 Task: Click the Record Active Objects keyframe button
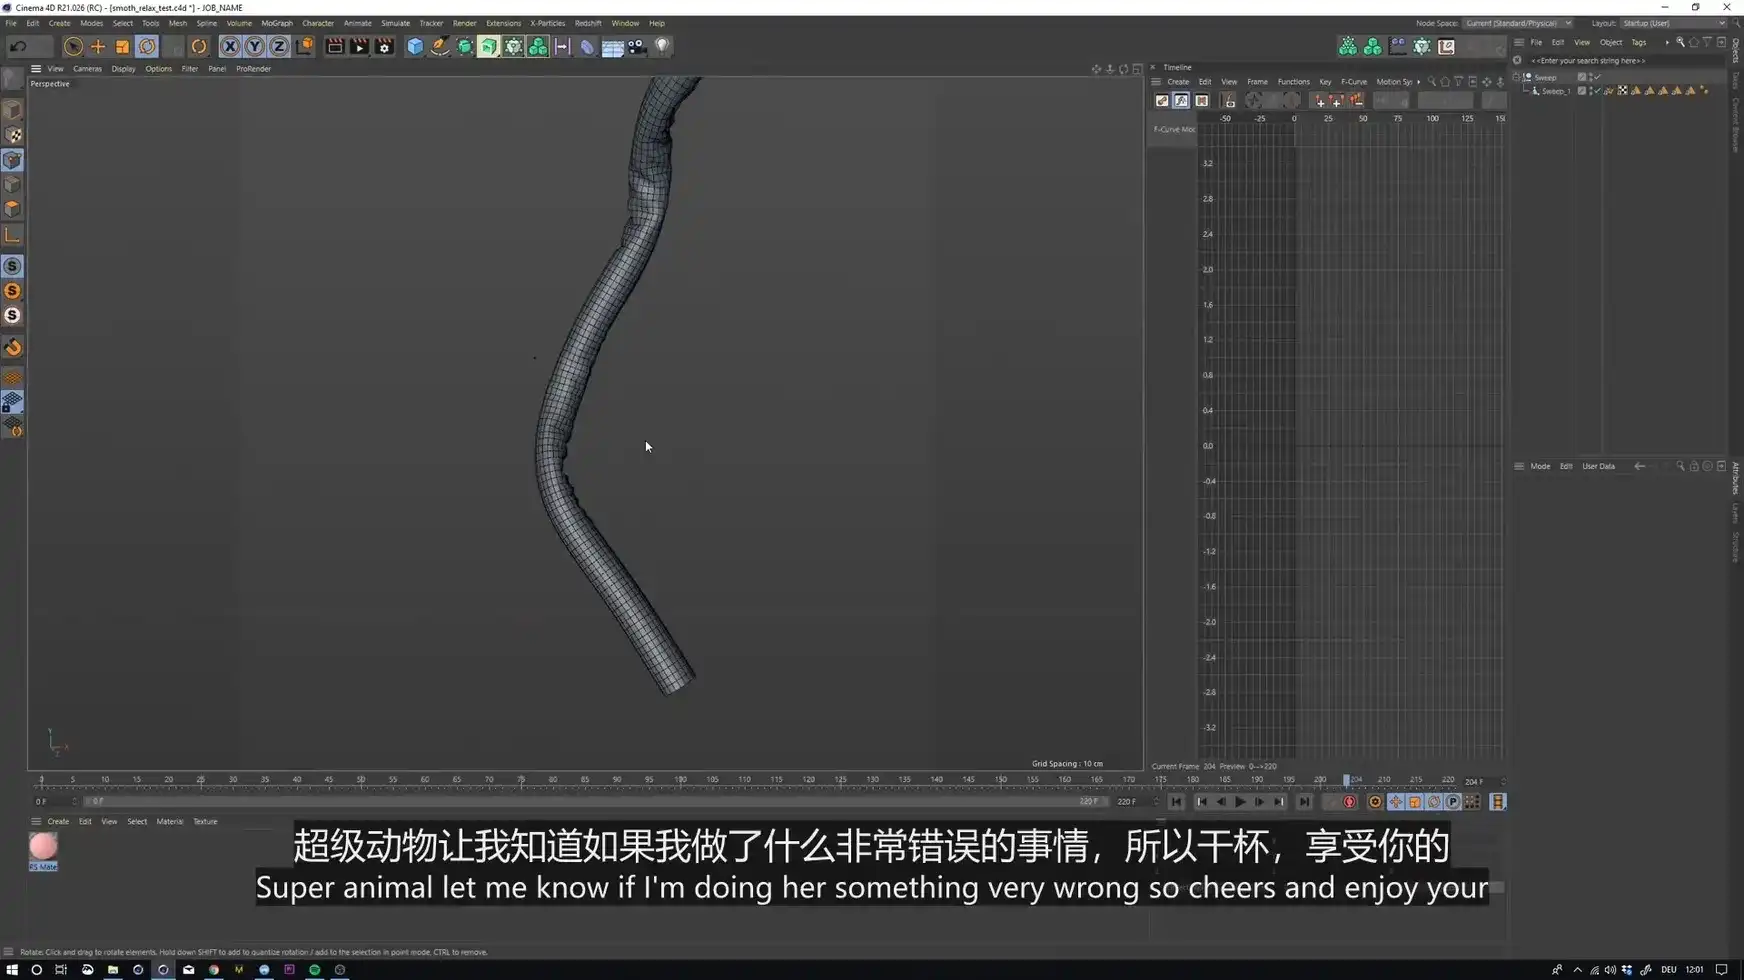[1348, 801]
